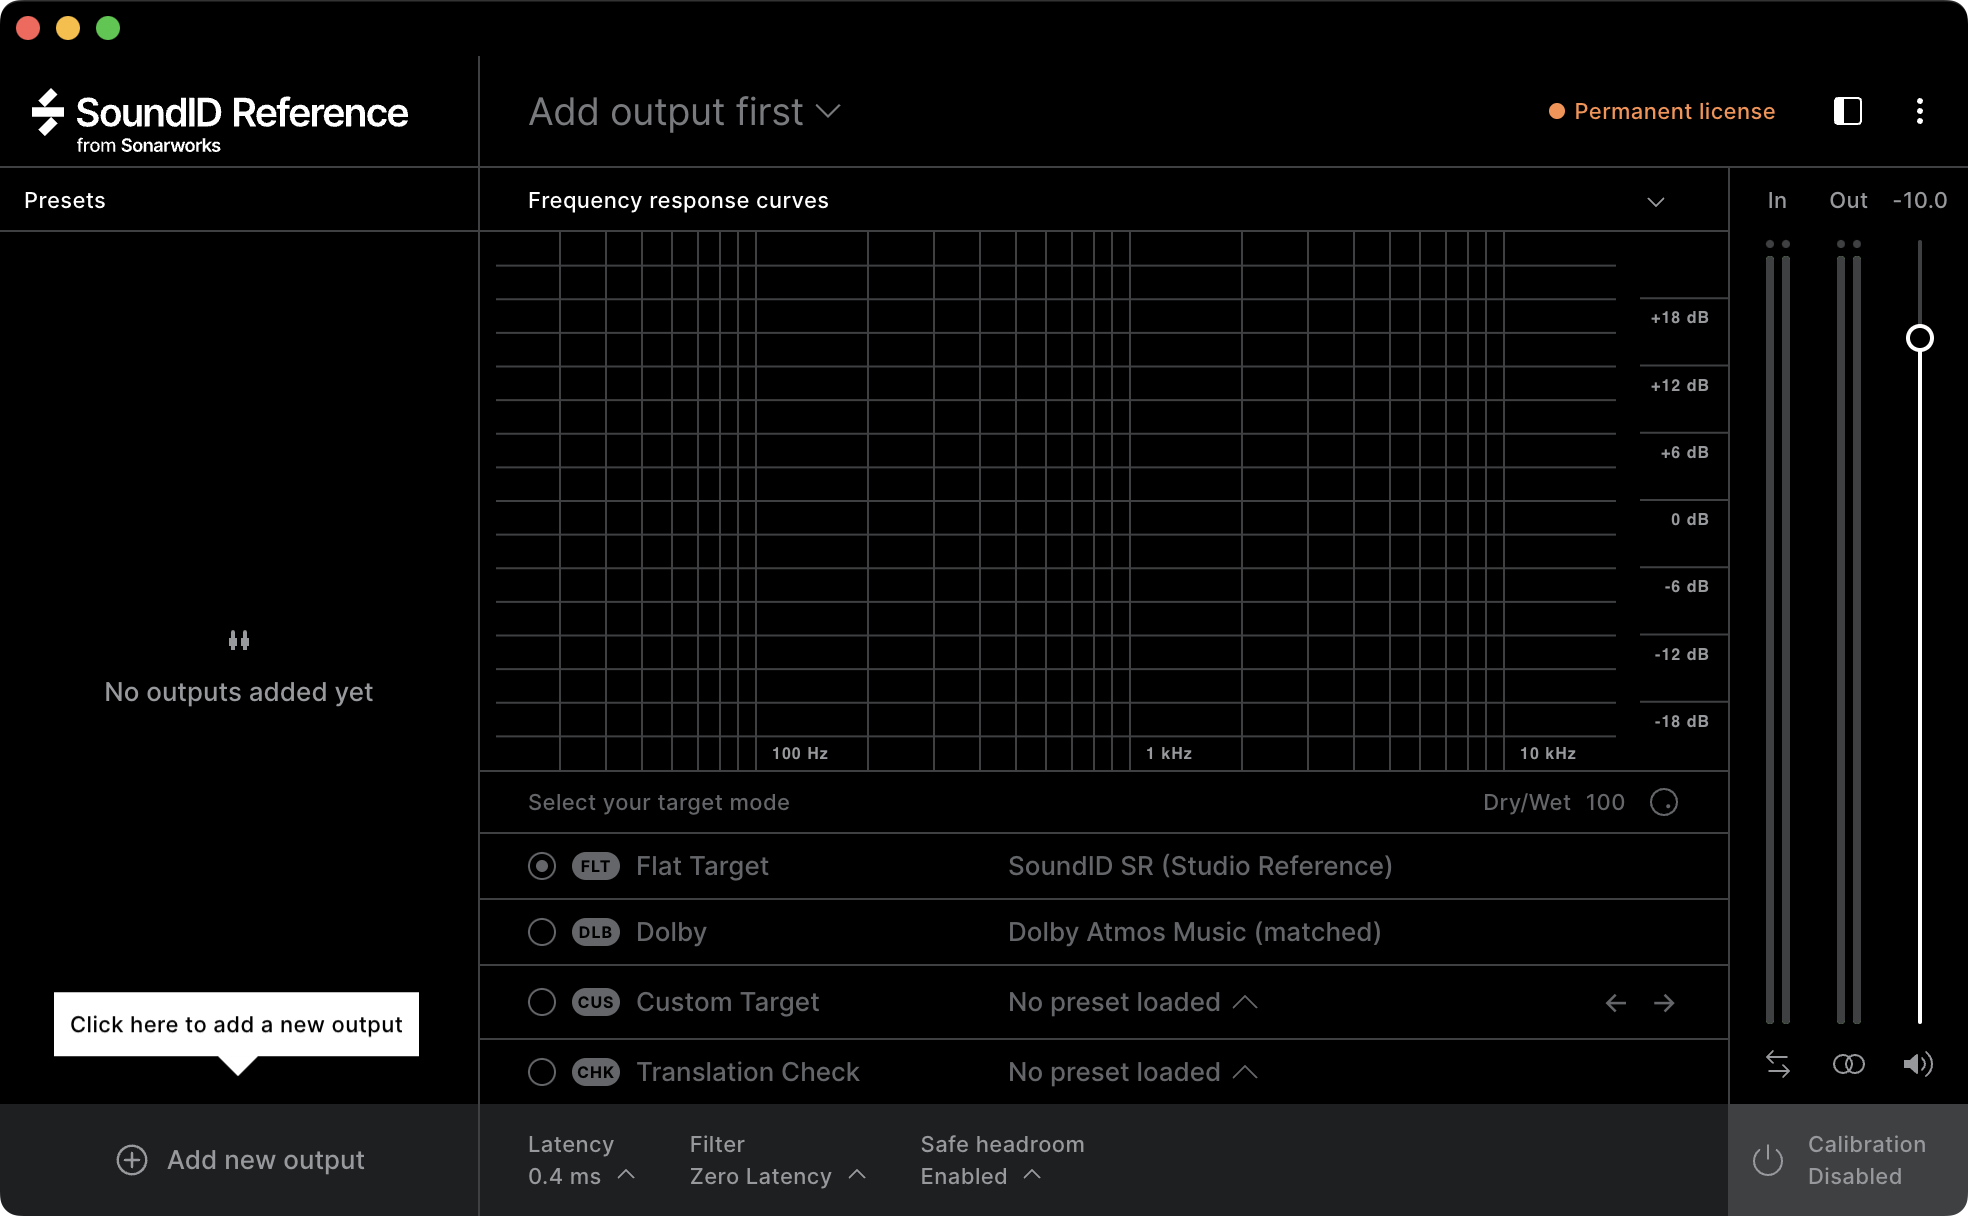1968x1216 pixels.
Task: Open the Presets panel header
Action: [x=65, y=200]
